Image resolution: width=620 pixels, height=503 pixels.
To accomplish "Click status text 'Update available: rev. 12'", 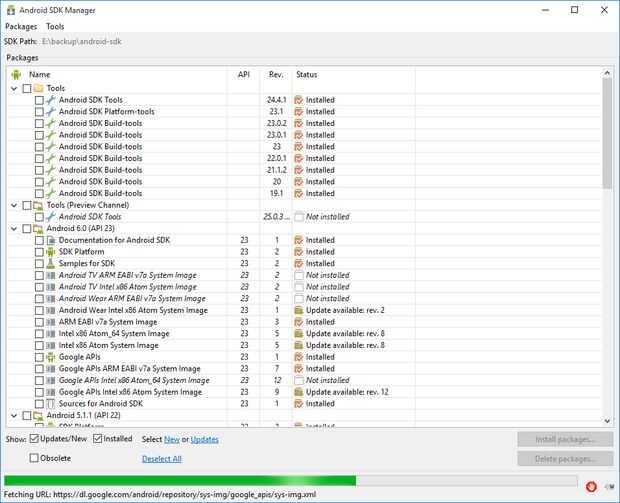I will (x=347, y=392).
